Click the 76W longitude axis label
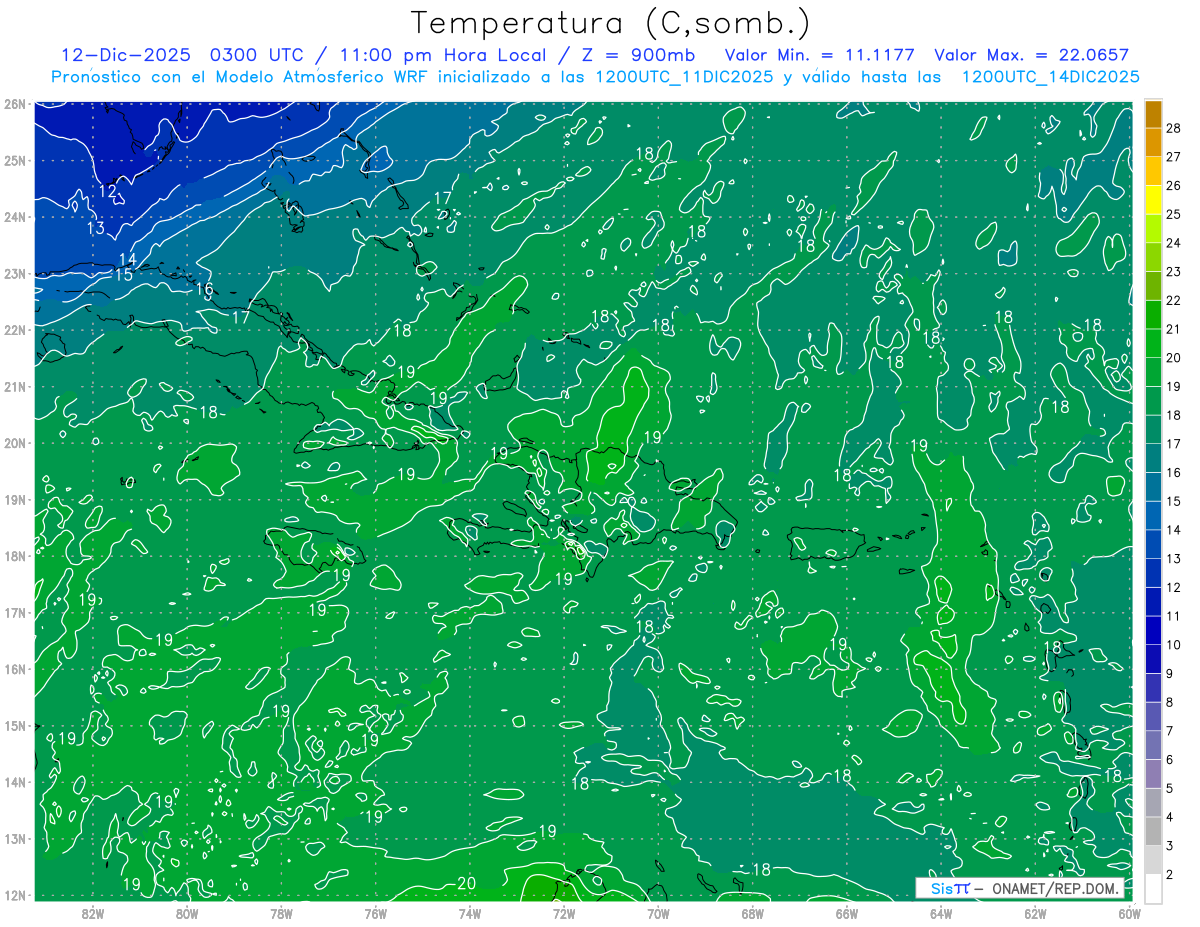Viewport: 1200px width, 927px height. [376, 913]
